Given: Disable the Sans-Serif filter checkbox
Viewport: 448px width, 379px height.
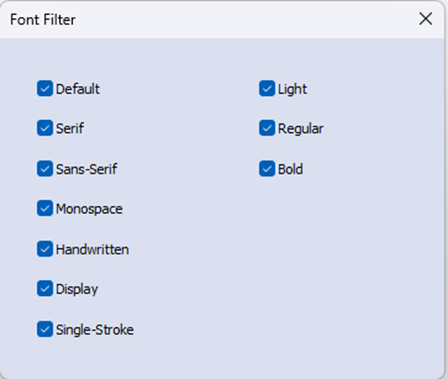Looking at the screenshot, I should point(45,169).
